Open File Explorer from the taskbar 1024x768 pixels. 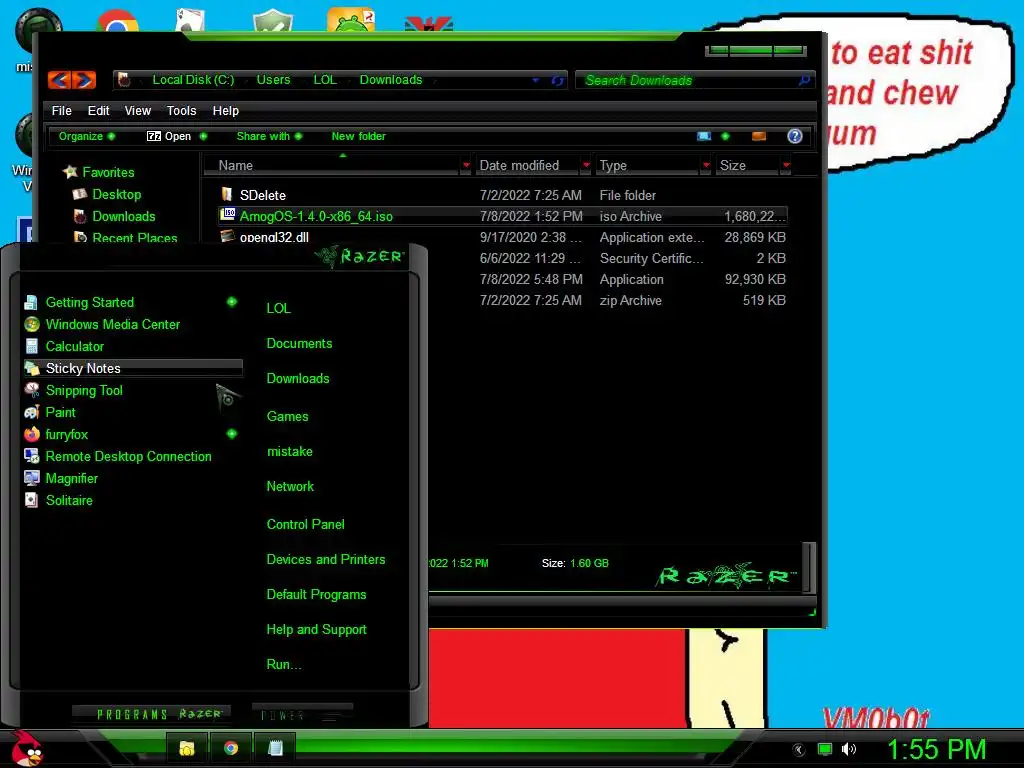[187, 748]
